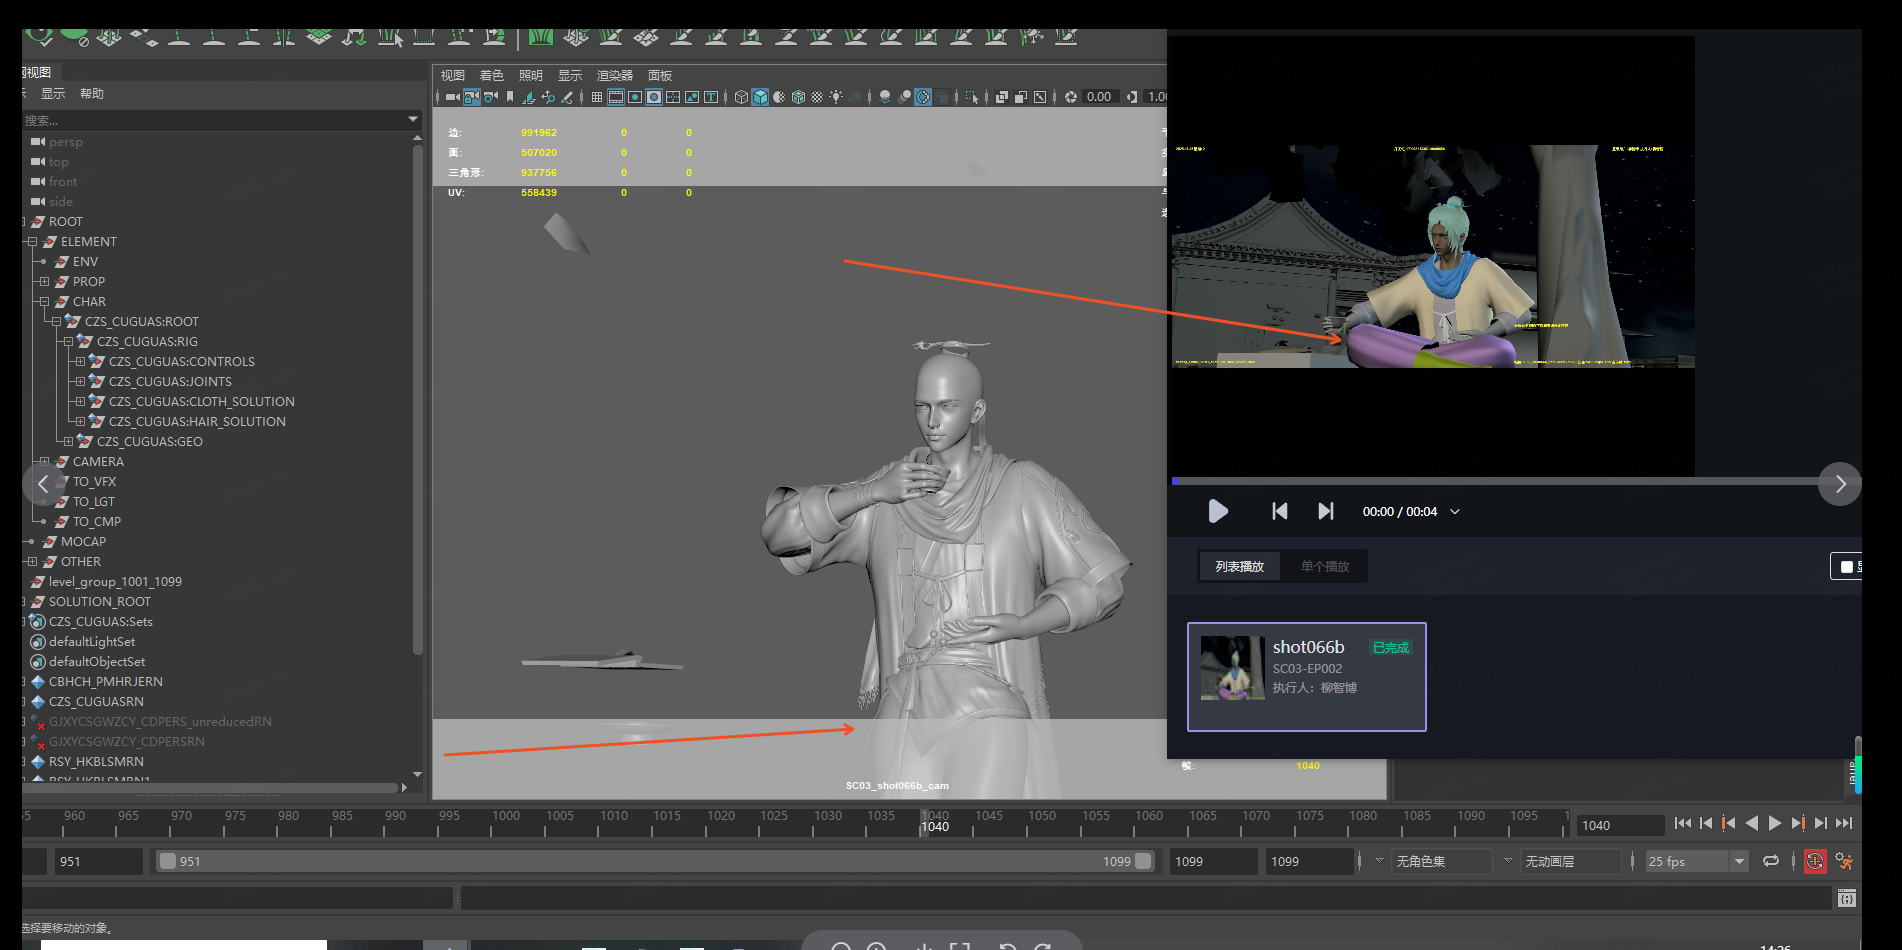Viewport: 1902px width, 950px height.
Task: Expand the PROP node in outliner
Action: 44,282
